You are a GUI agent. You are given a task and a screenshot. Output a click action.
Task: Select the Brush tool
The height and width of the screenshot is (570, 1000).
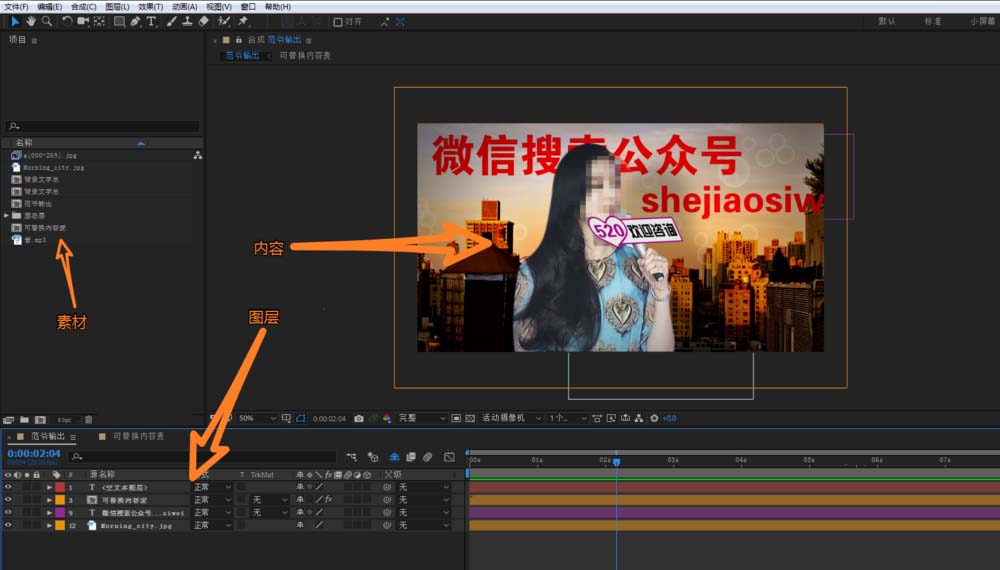coord(172,22)
